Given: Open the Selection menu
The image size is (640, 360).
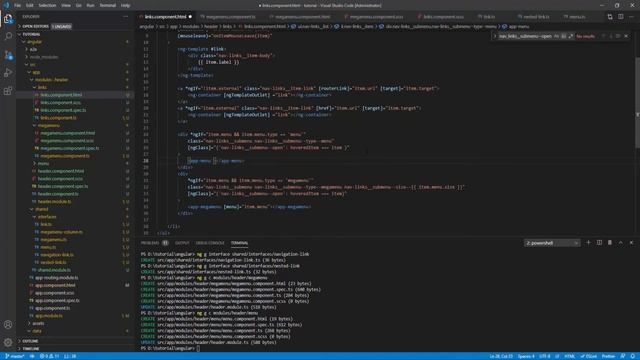Looking at the screenshot, I should (x=47, y=5).
